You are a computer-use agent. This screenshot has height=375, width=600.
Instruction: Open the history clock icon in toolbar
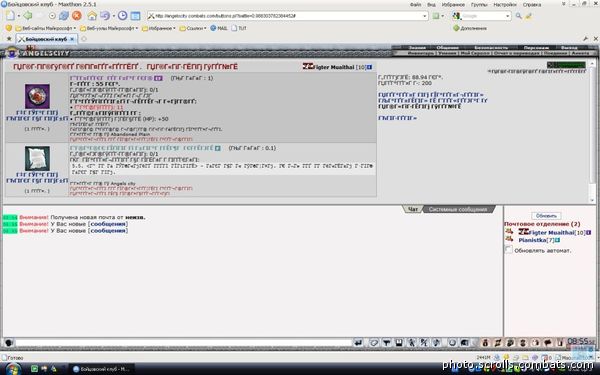[122, 16]
